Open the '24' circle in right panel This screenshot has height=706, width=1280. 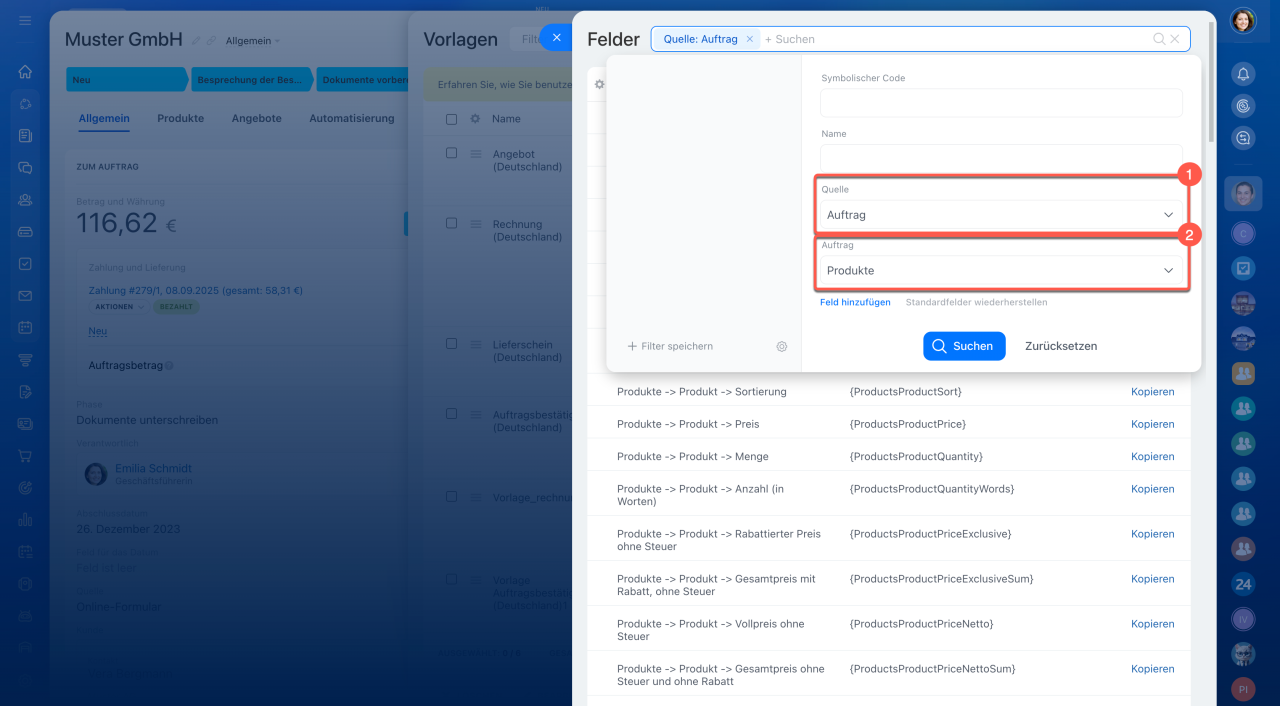coord(1243,584)
